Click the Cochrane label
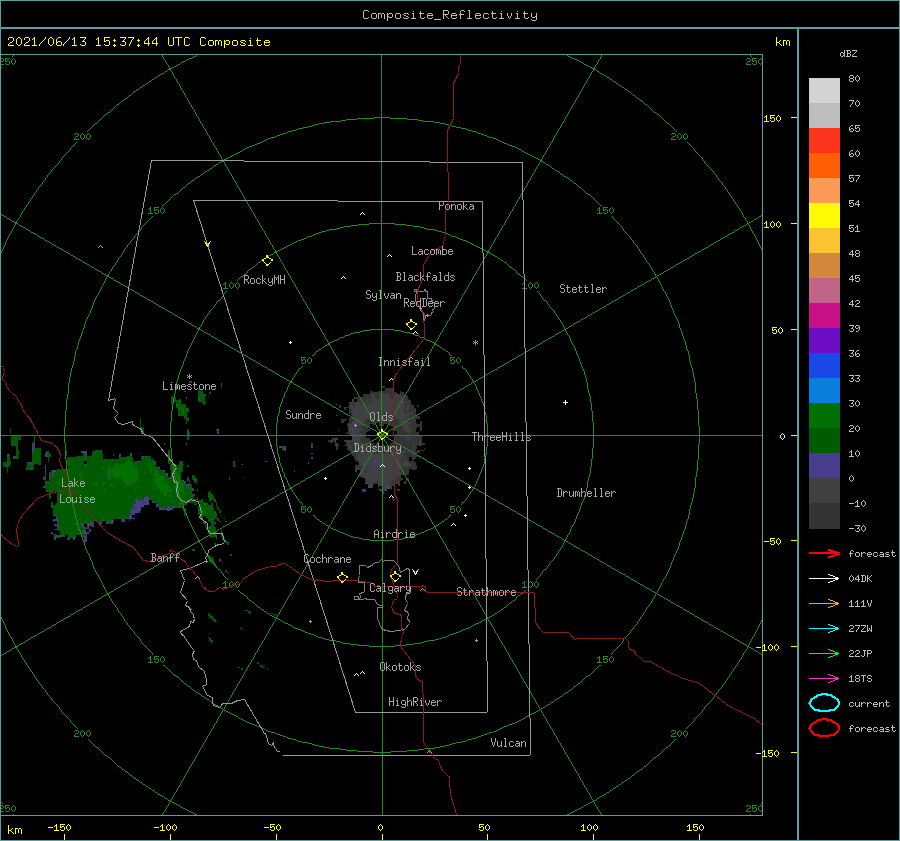 327,559
